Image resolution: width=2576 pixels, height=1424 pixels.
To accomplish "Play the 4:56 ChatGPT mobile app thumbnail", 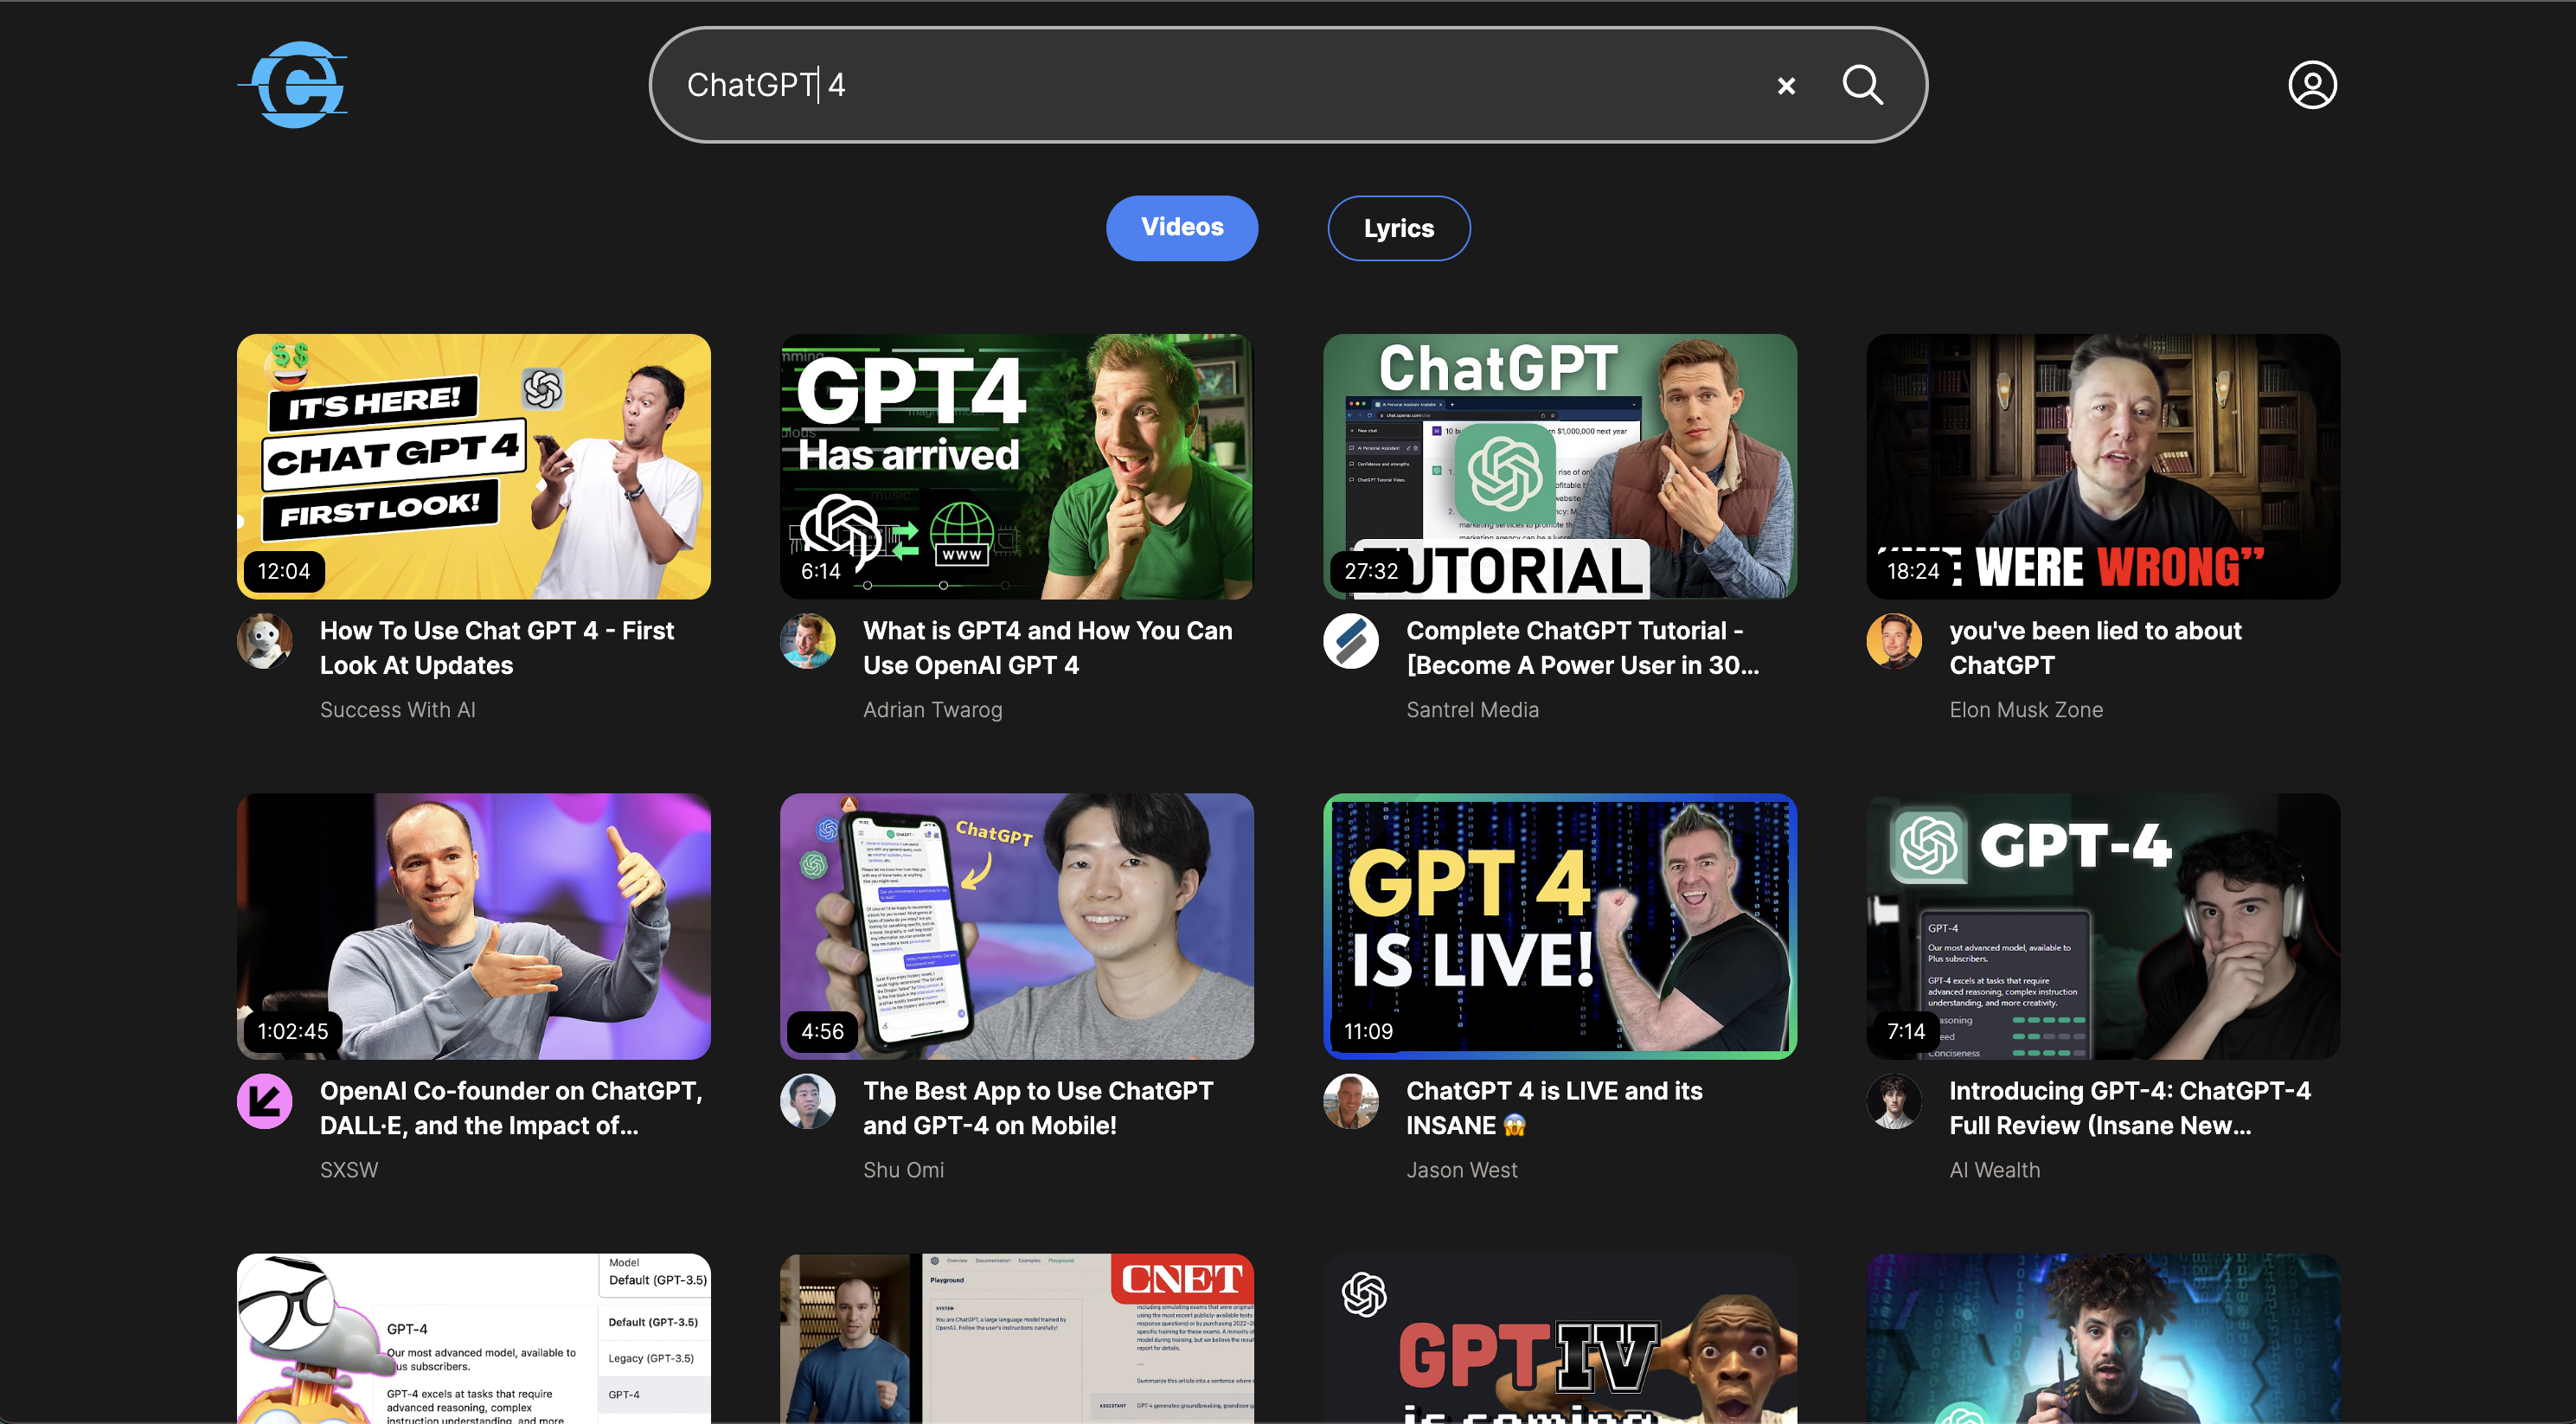I will (1016, 927).
